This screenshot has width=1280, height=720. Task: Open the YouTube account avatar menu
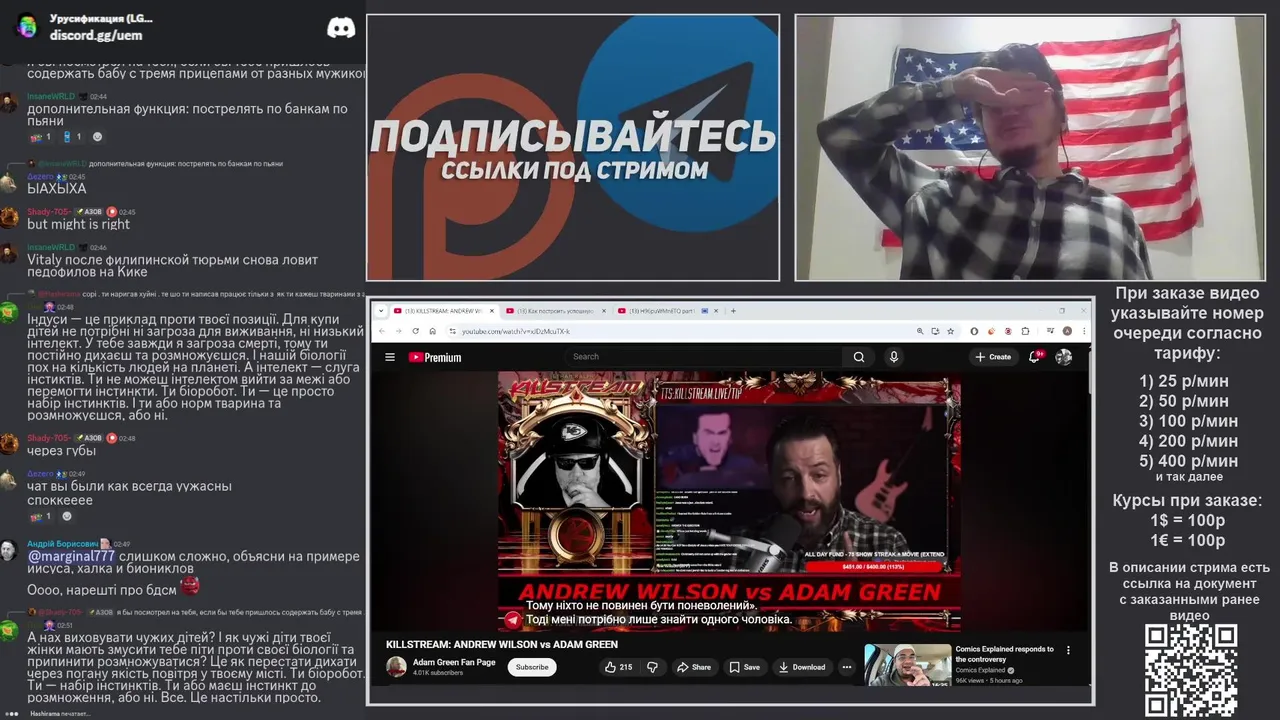click(1064, 357)
